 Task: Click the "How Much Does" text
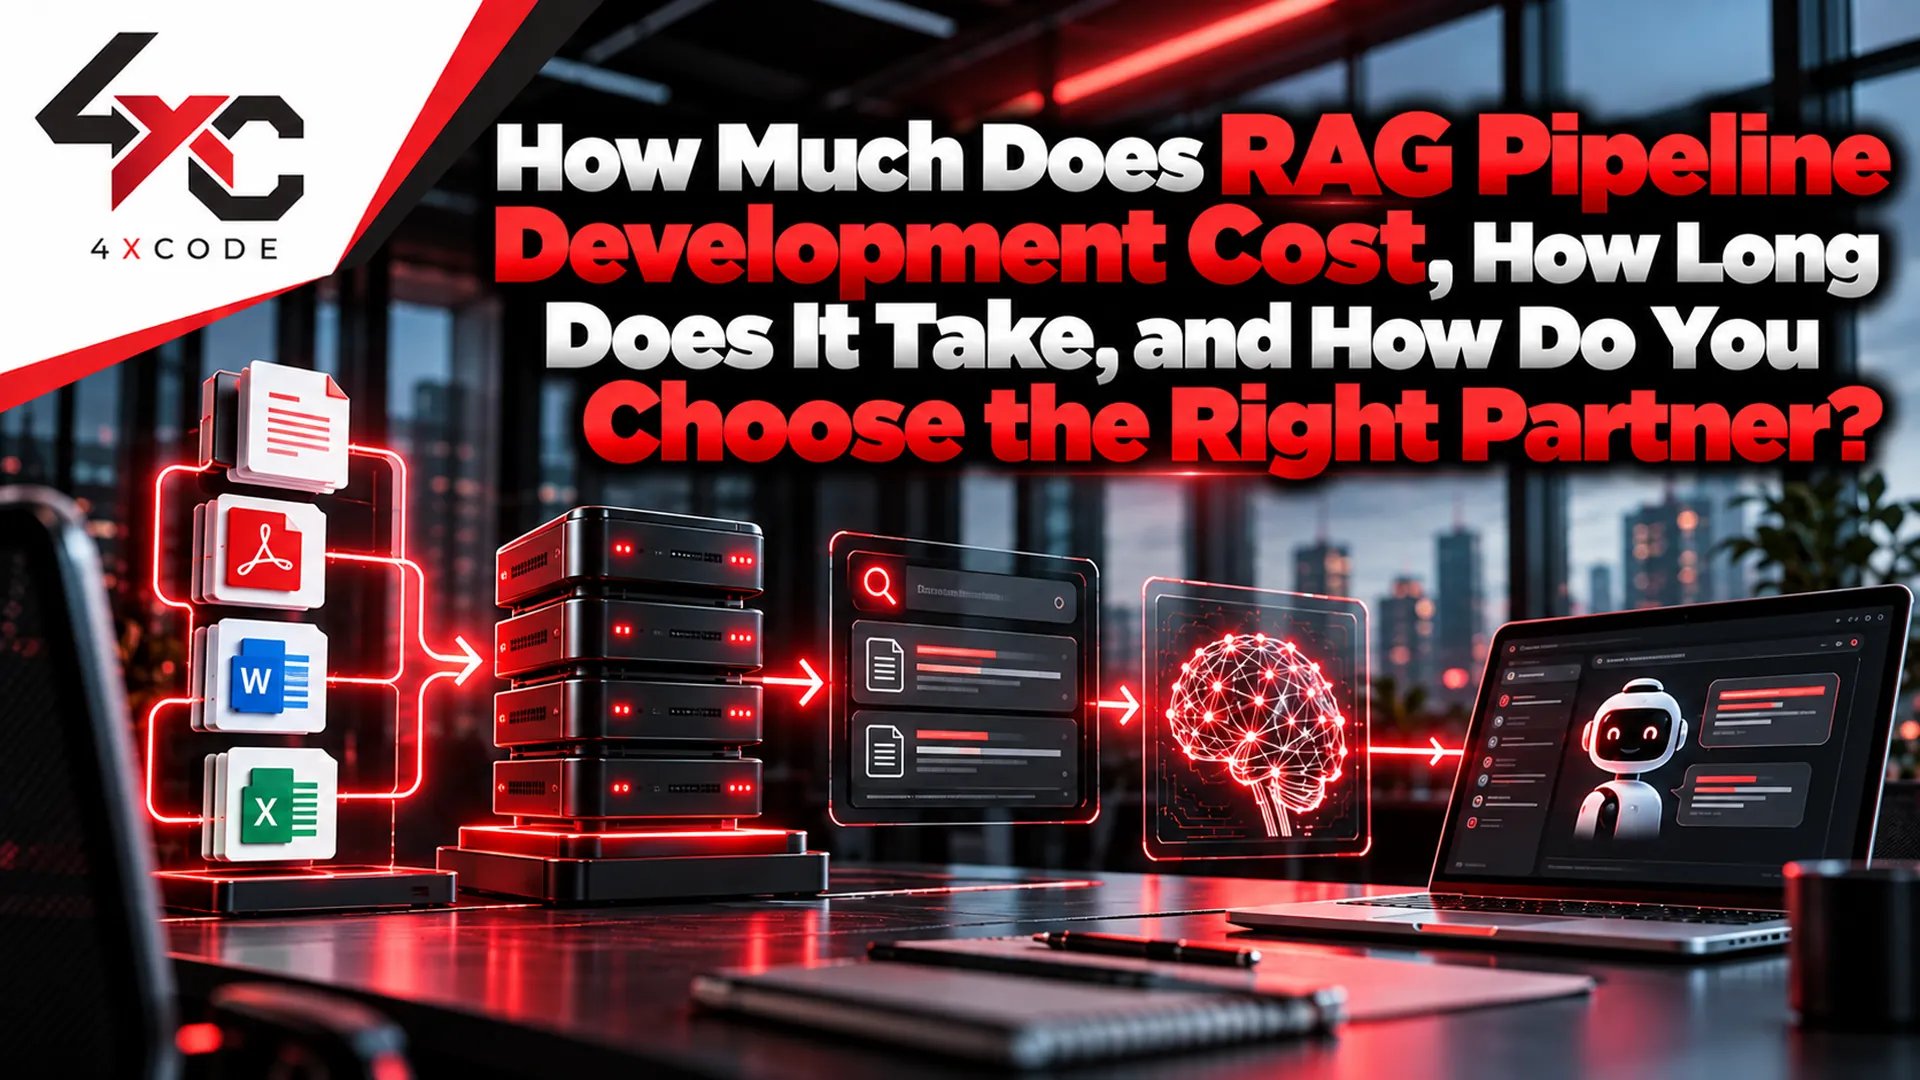[x=848, y=158]
